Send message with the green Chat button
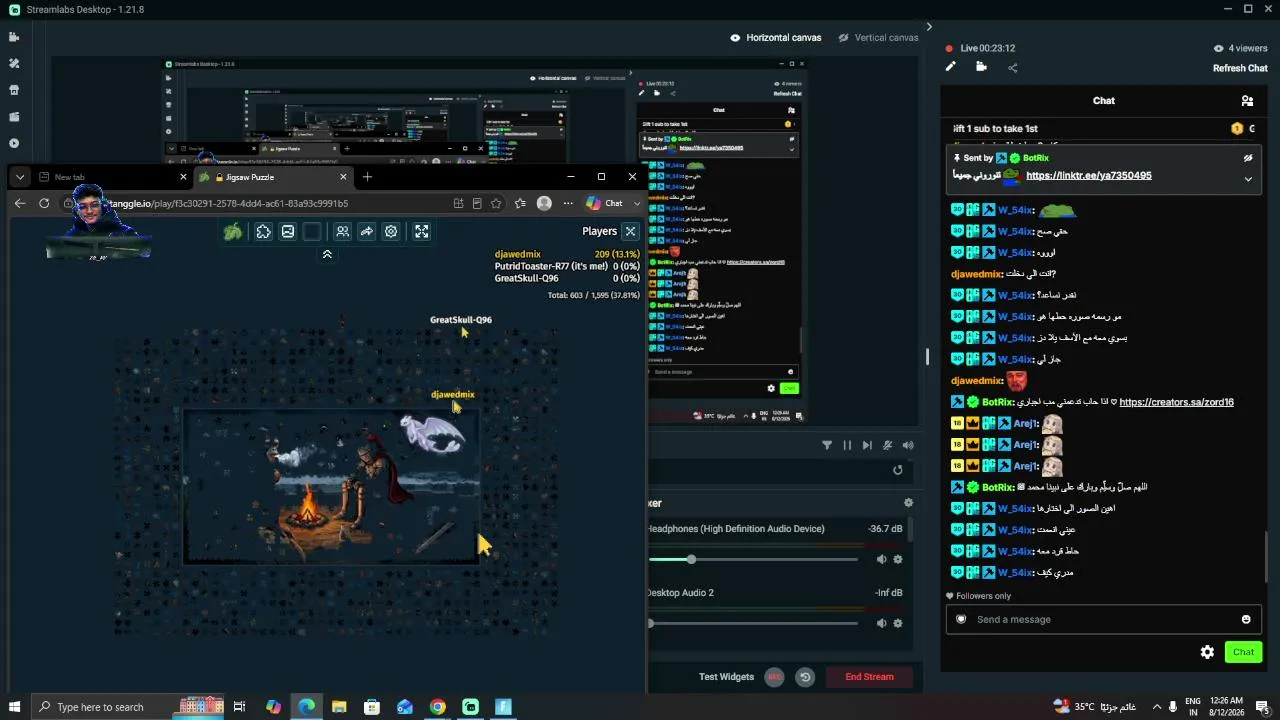Viewport: 1280px width, 720px height. point(1243,652)
